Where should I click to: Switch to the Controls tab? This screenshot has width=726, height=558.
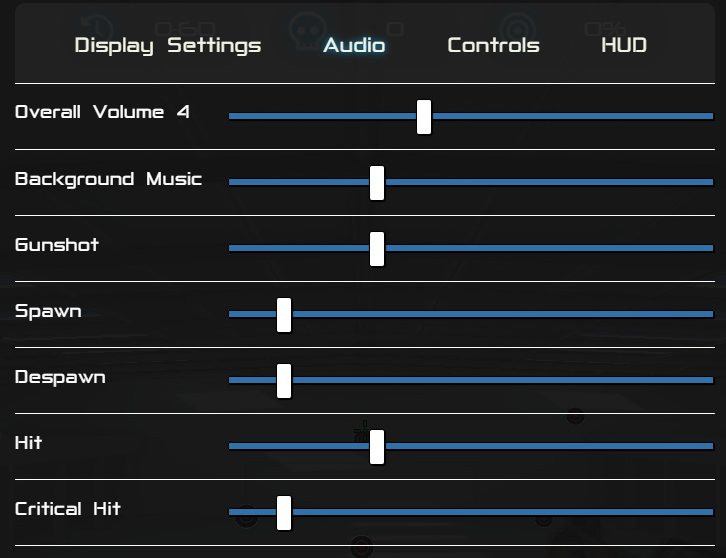pos(493,45)
